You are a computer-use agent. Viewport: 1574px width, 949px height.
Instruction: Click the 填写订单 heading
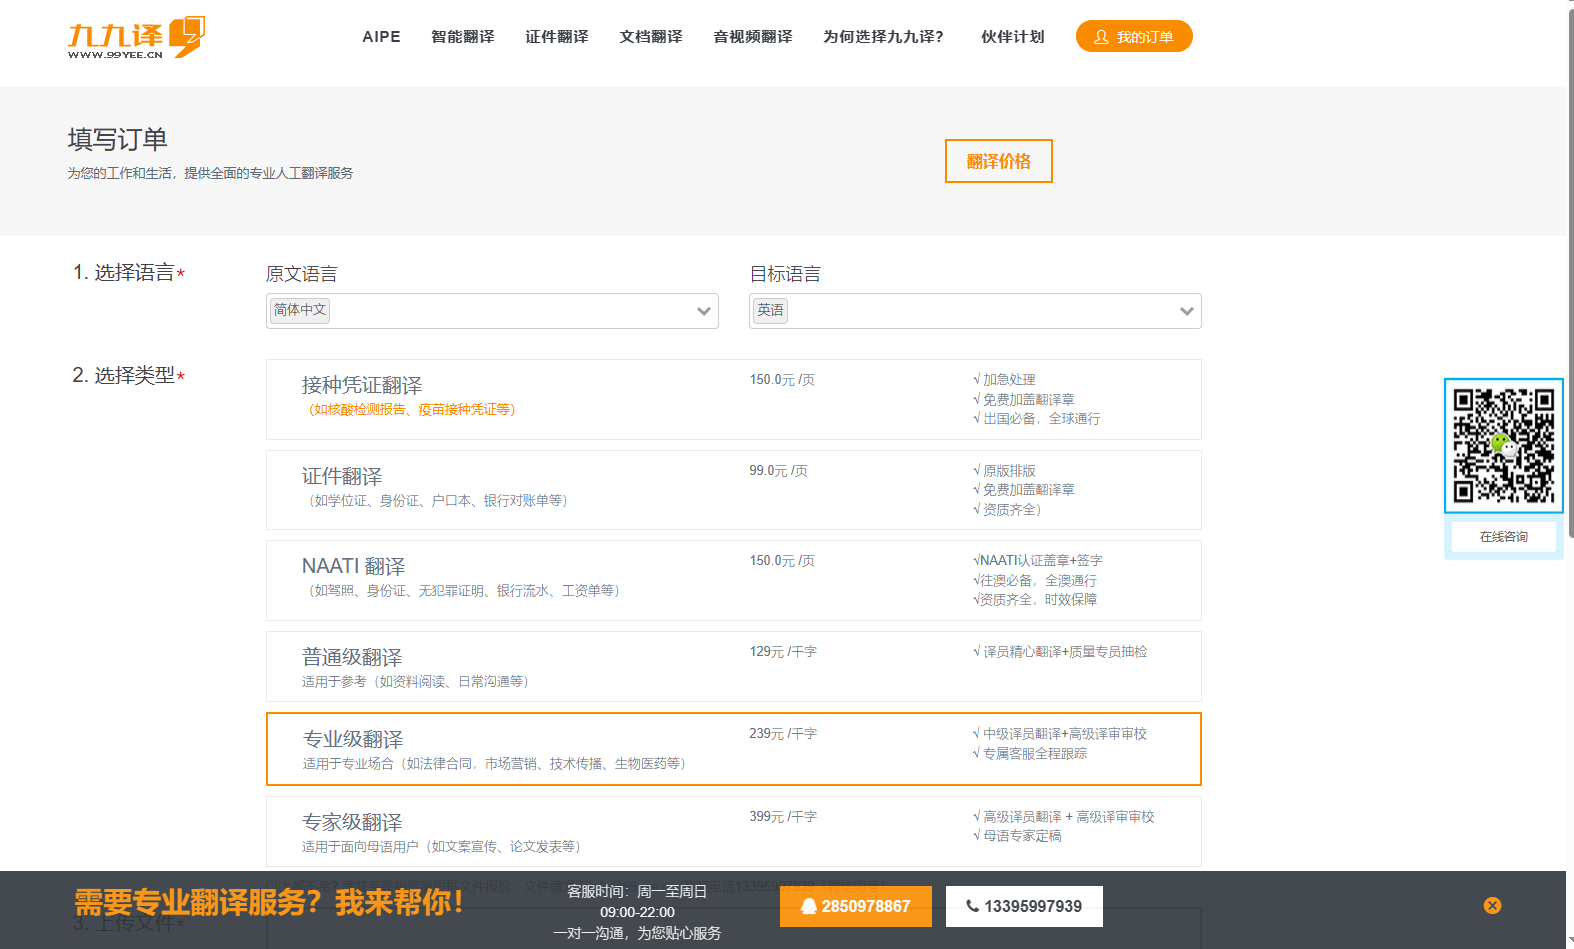[117, 139]
